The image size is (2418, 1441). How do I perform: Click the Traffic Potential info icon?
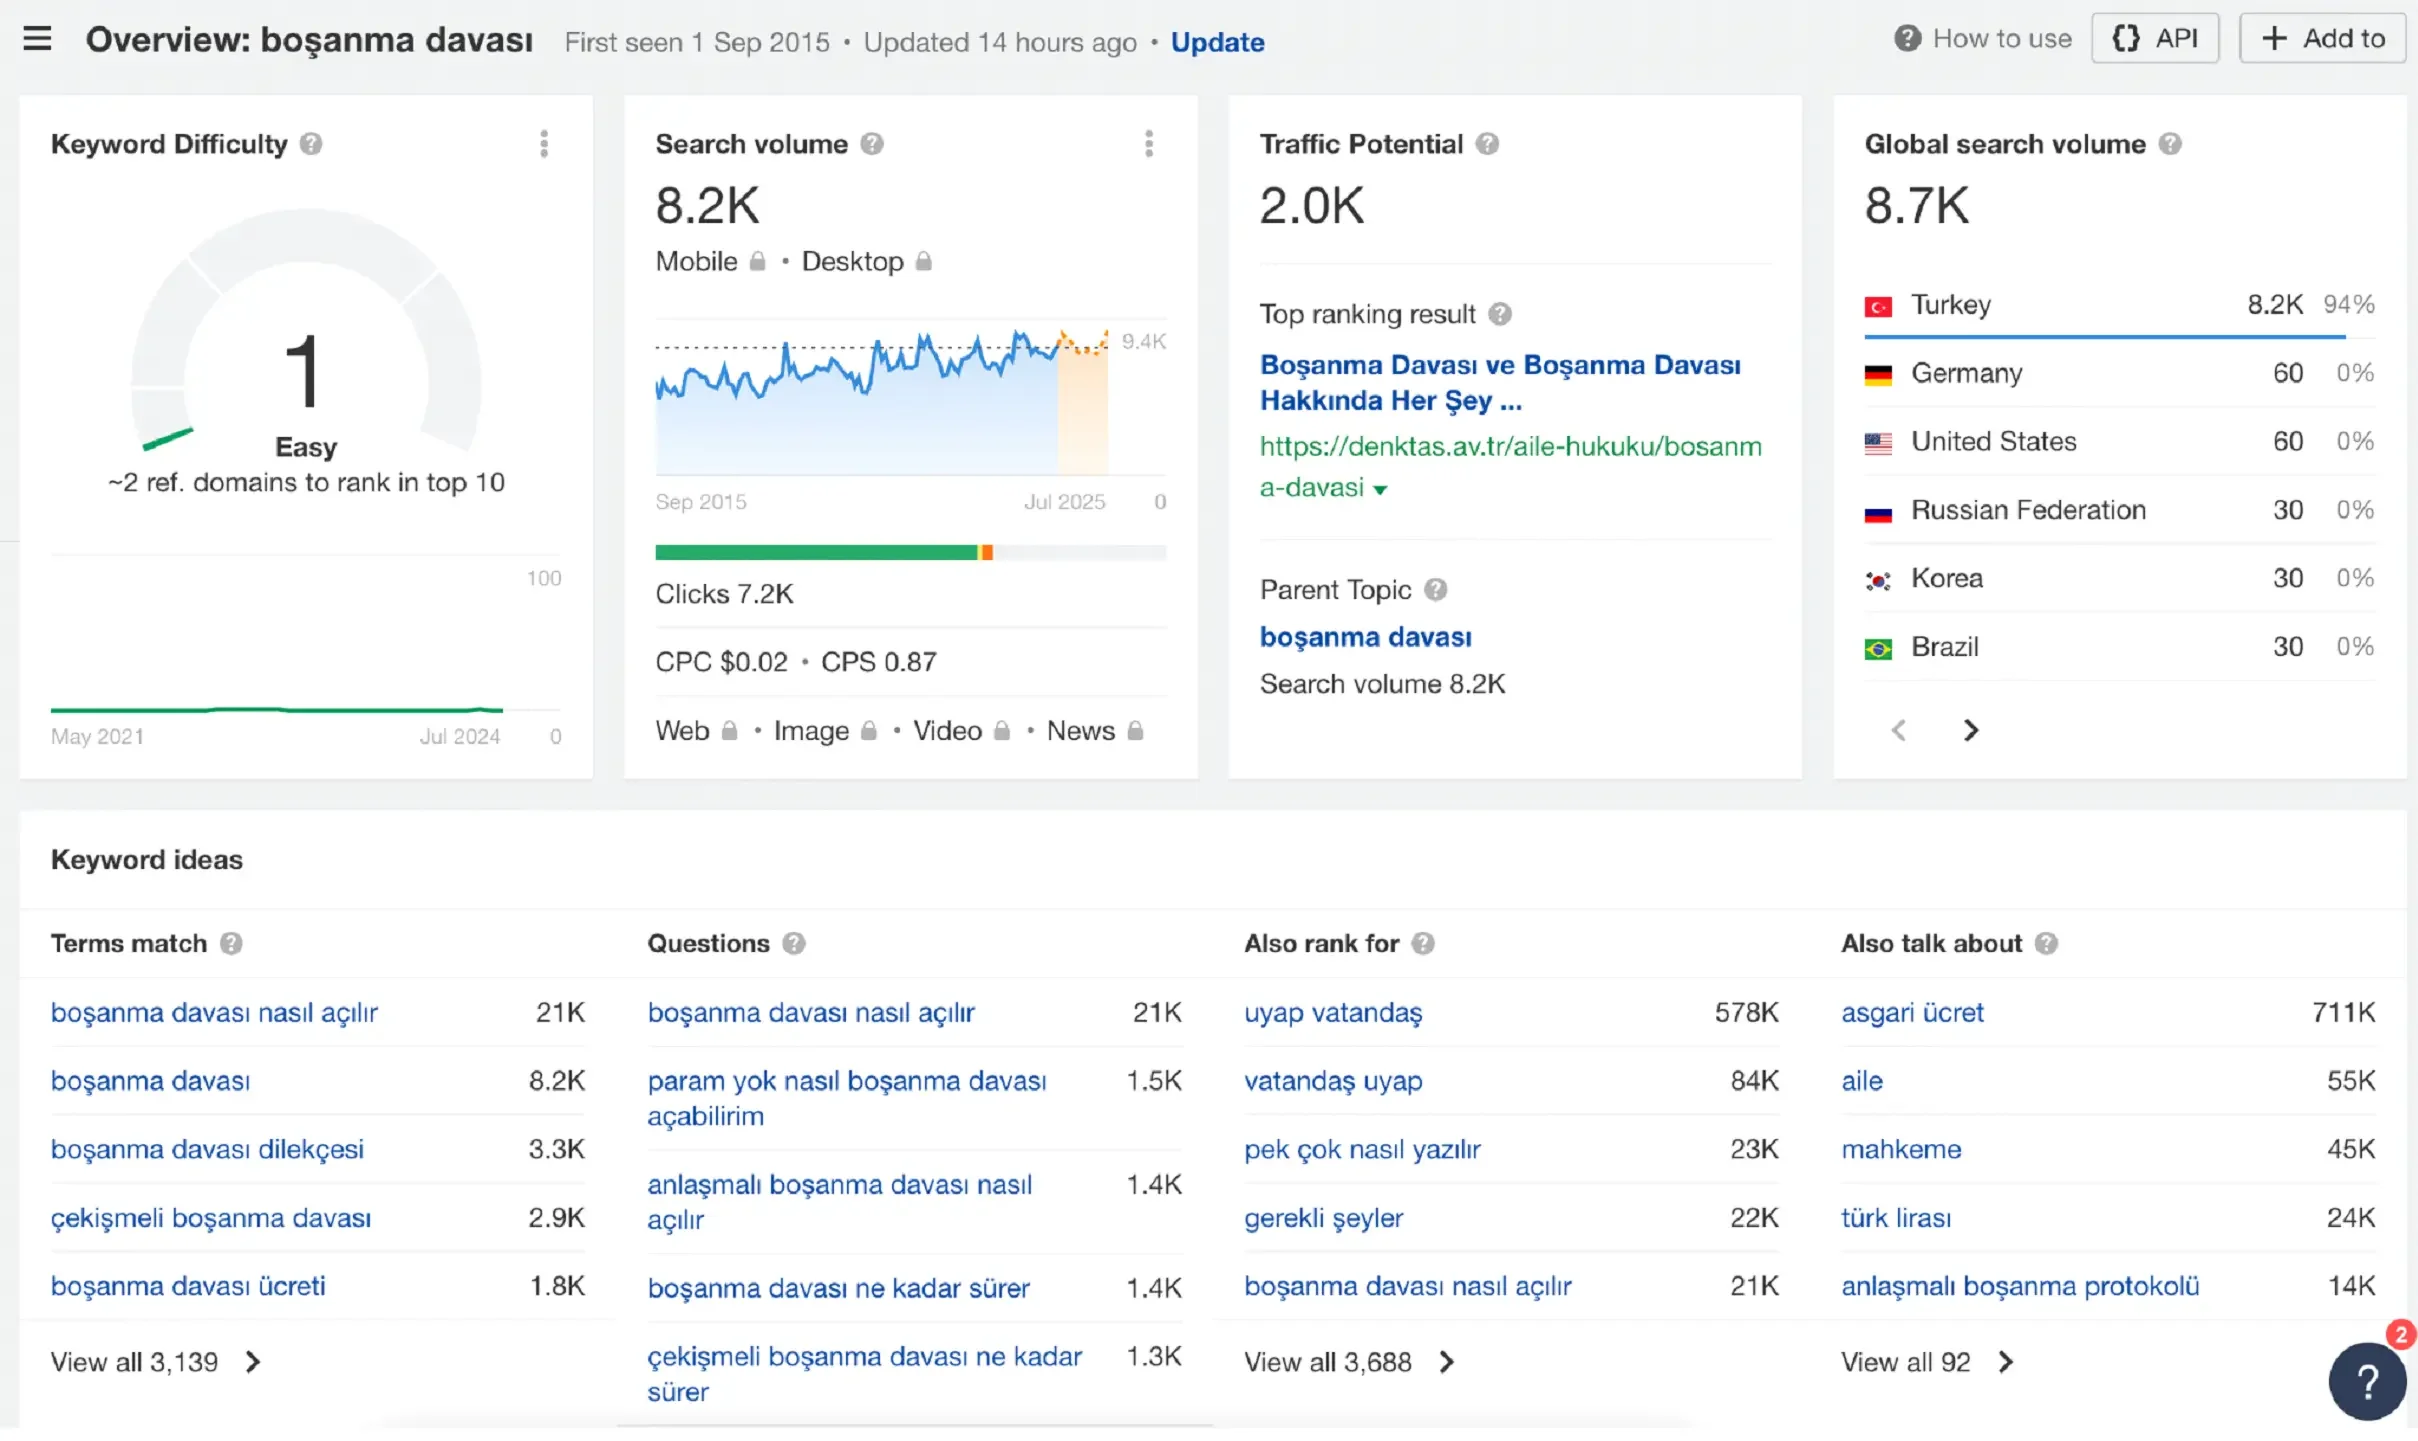[x=1487, y=144]
